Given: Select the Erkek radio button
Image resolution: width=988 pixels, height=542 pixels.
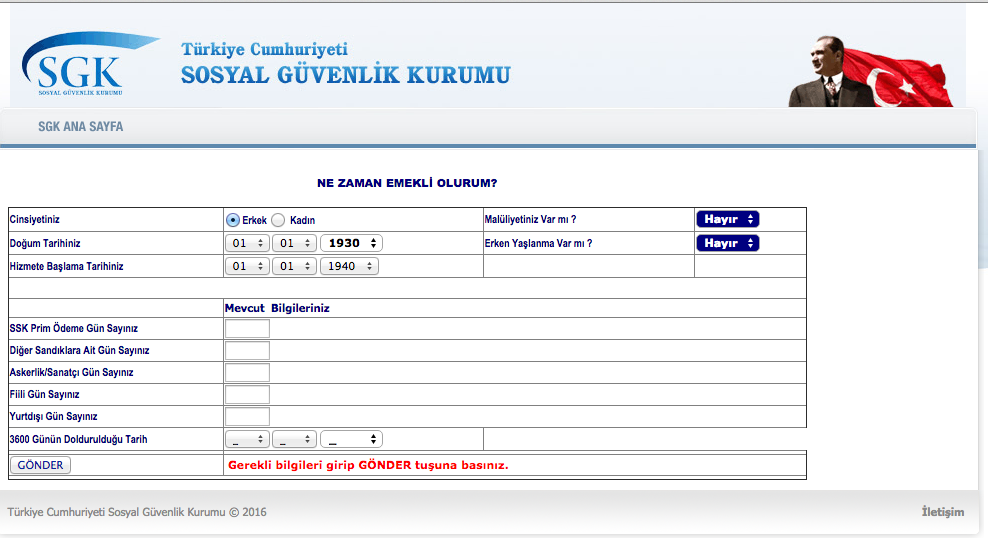Looking at the screenshot, I should click(233, 220).
